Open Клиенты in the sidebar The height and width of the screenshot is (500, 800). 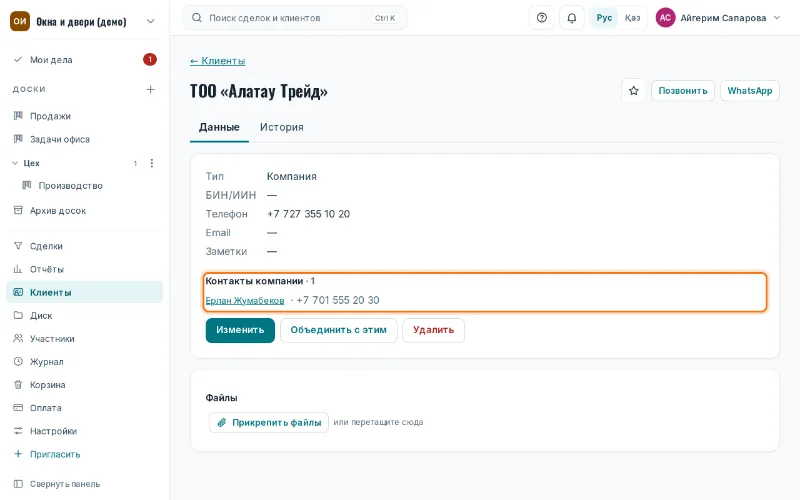(x=85, y=292)
